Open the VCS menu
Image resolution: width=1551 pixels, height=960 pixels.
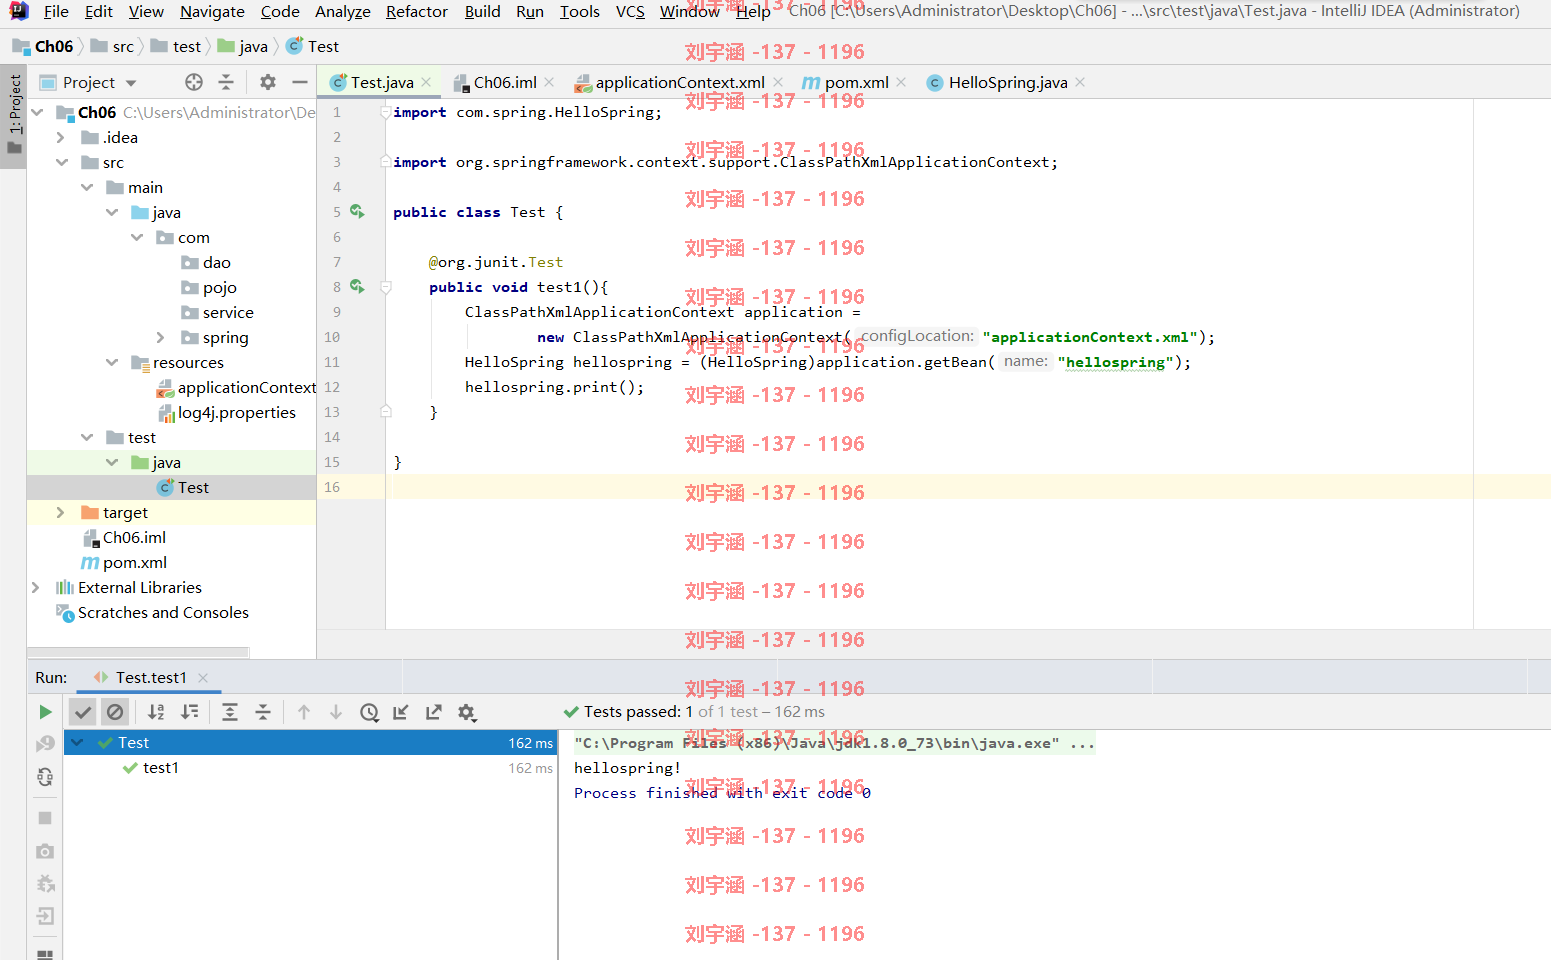pyautogui.click(x=630, y=11)
